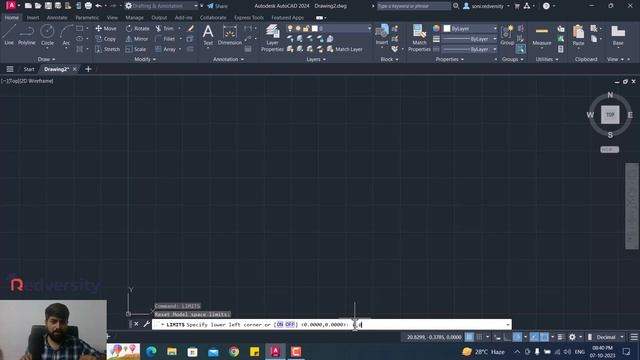
Task: Expand the Modify panel
Action: pyautogui.click(x=145, y=59)
